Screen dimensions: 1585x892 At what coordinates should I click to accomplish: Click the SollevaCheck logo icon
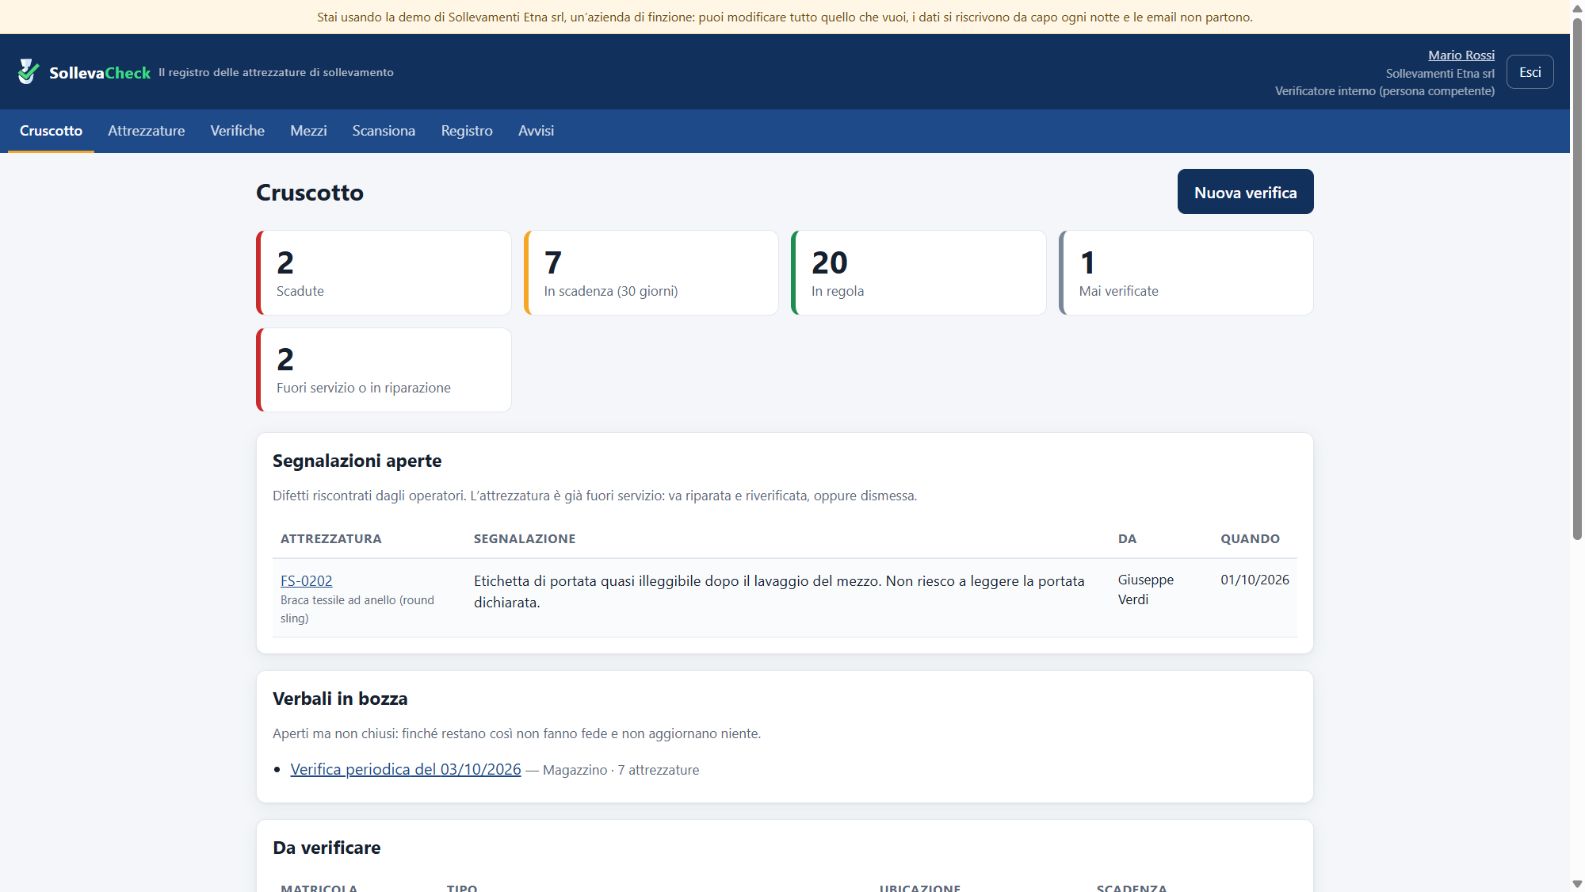(x=29, y=71)
